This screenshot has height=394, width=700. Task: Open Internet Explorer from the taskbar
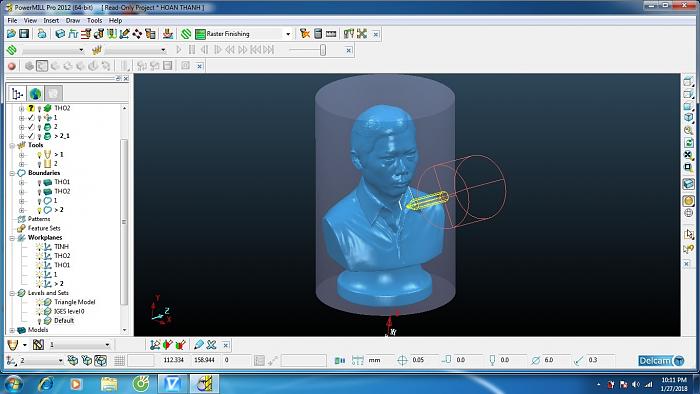tap(46, 384)
